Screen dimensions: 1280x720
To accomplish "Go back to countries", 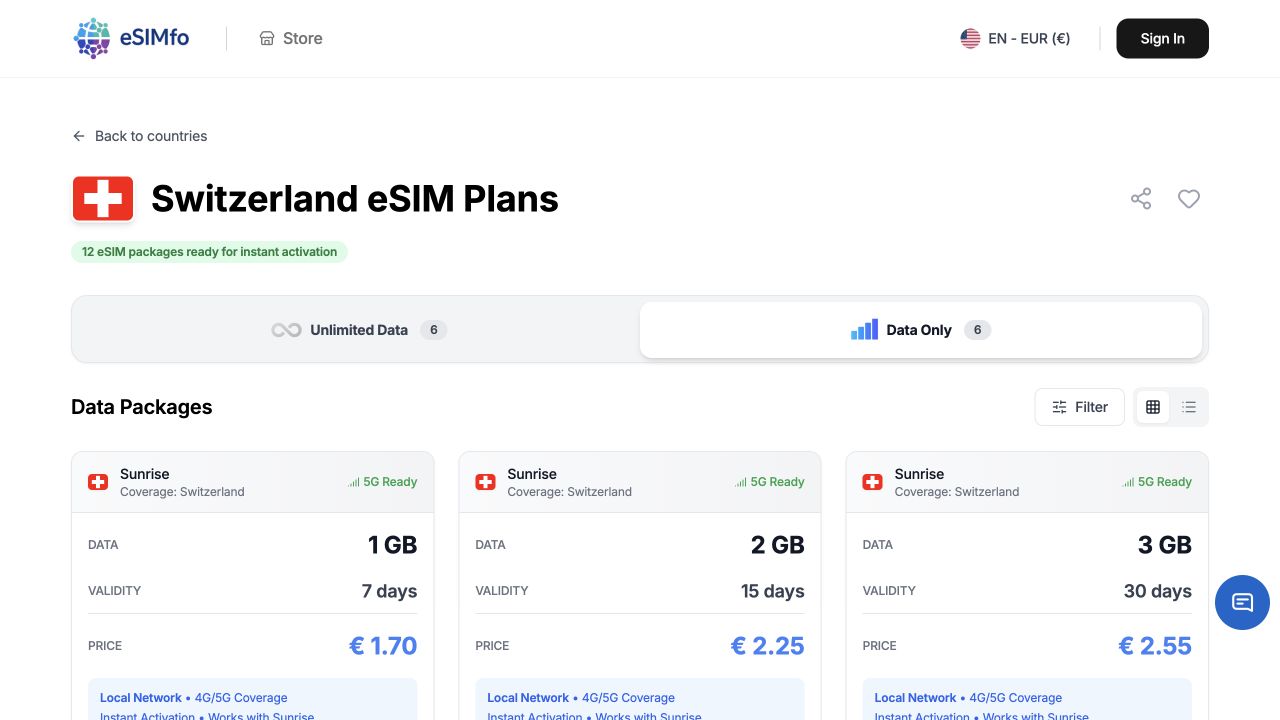I will 140,136.
